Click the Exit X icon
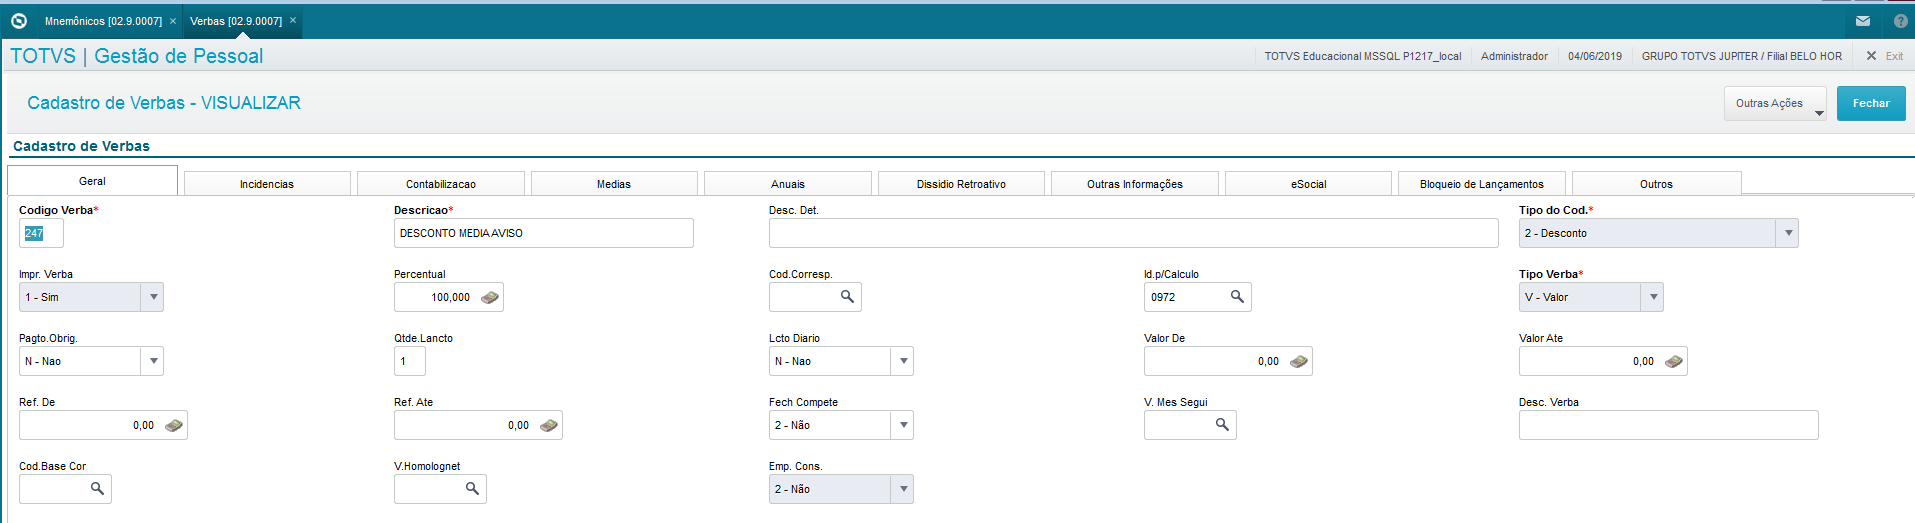This screenshot has width=1915, height=523. pyautogui.click(x=1871, y=56)
